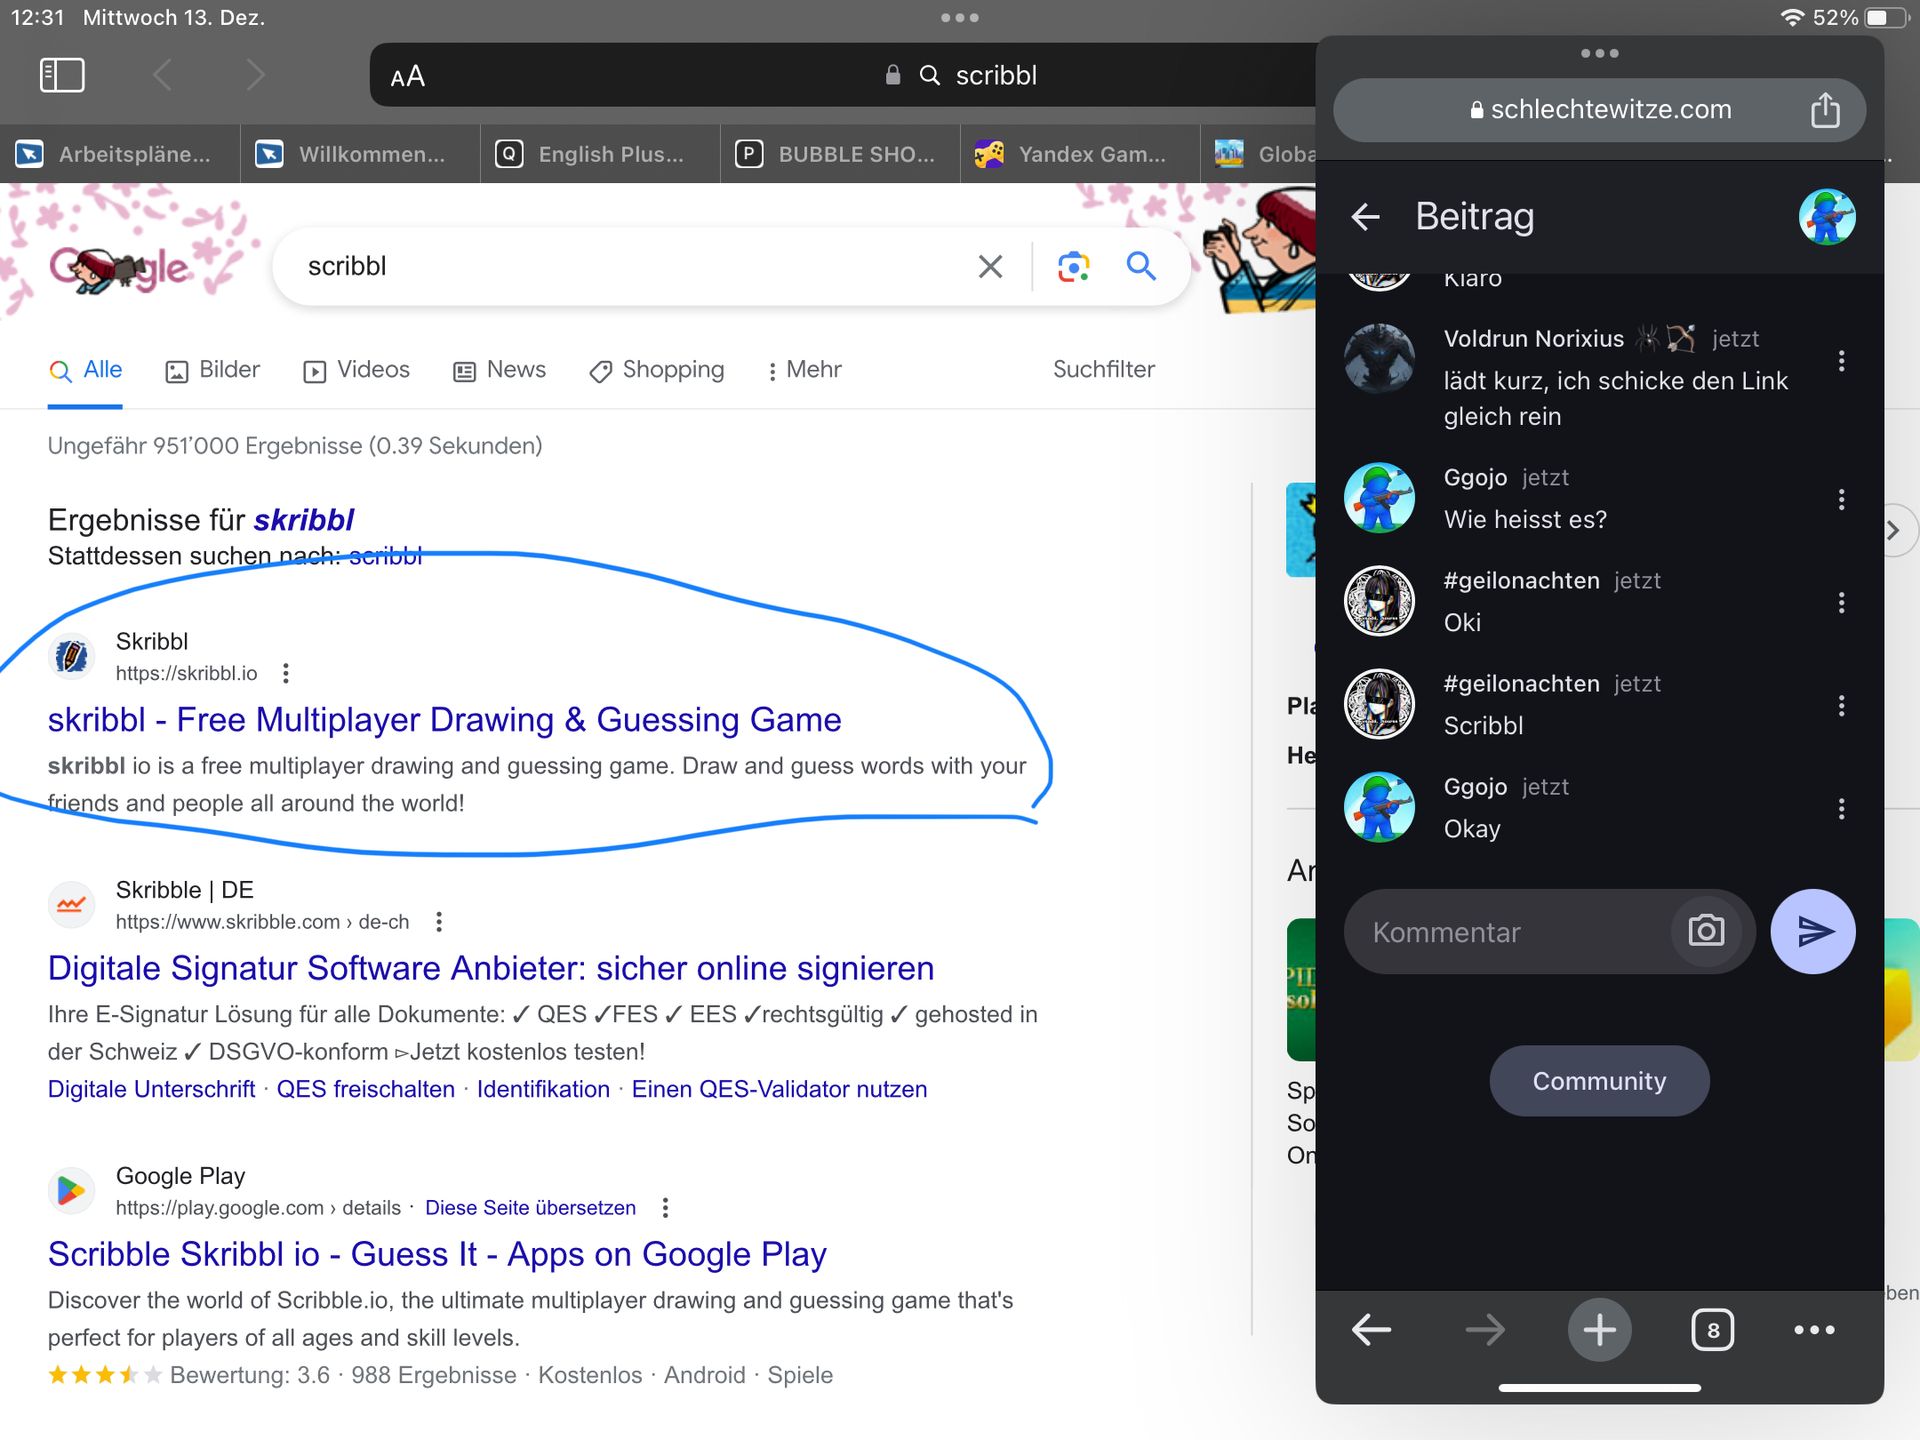
Task: Tap the camera icon in comment field
Action: coord(1706,931)
